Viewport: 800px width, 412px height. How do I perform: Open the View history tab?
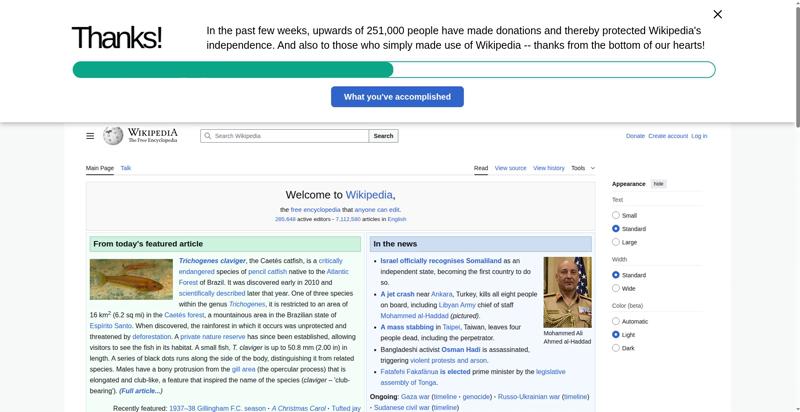coord(548,168)
